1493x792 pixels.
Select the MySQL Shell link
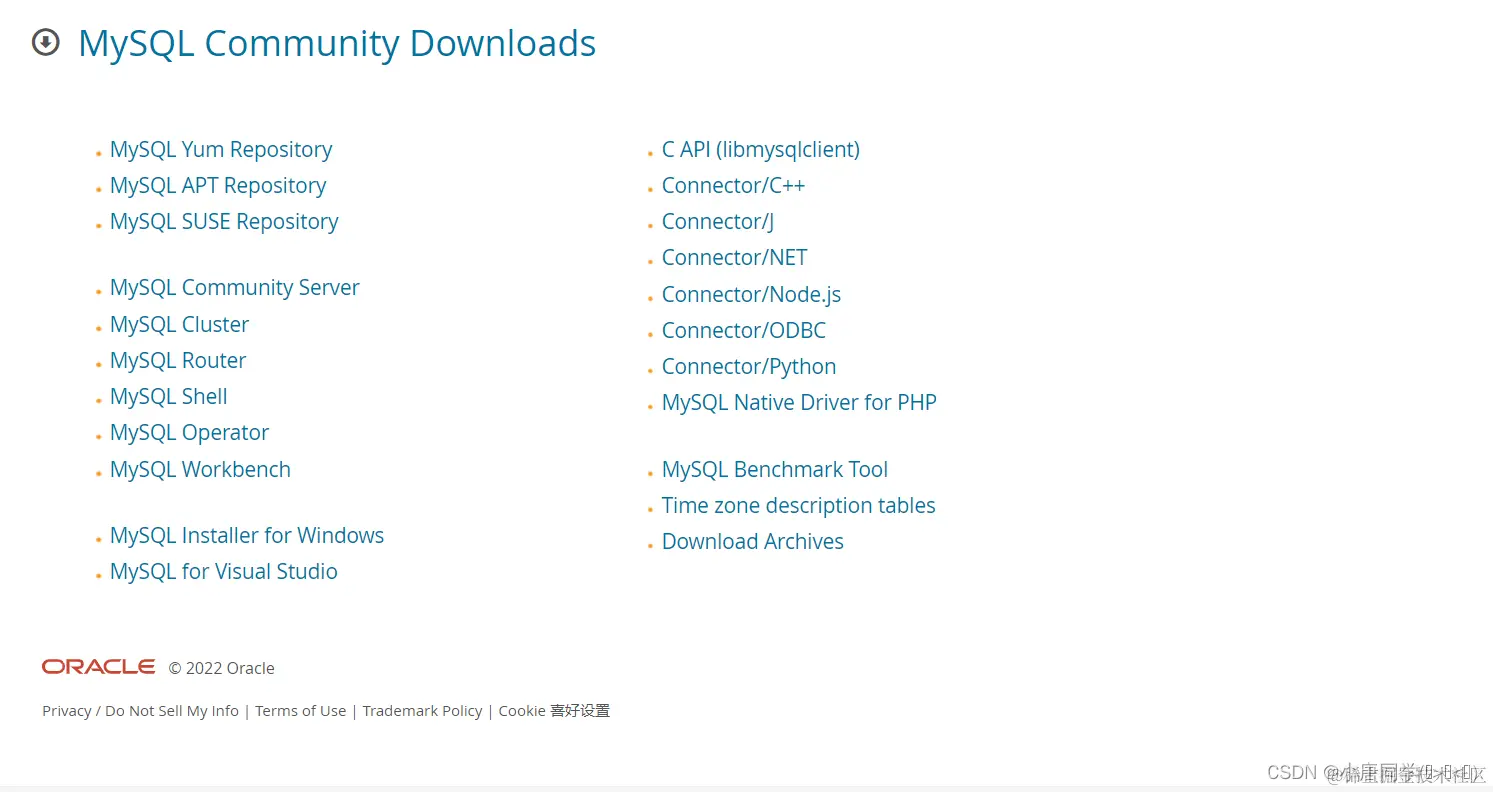pyautogui.click(x=169, y=396)
